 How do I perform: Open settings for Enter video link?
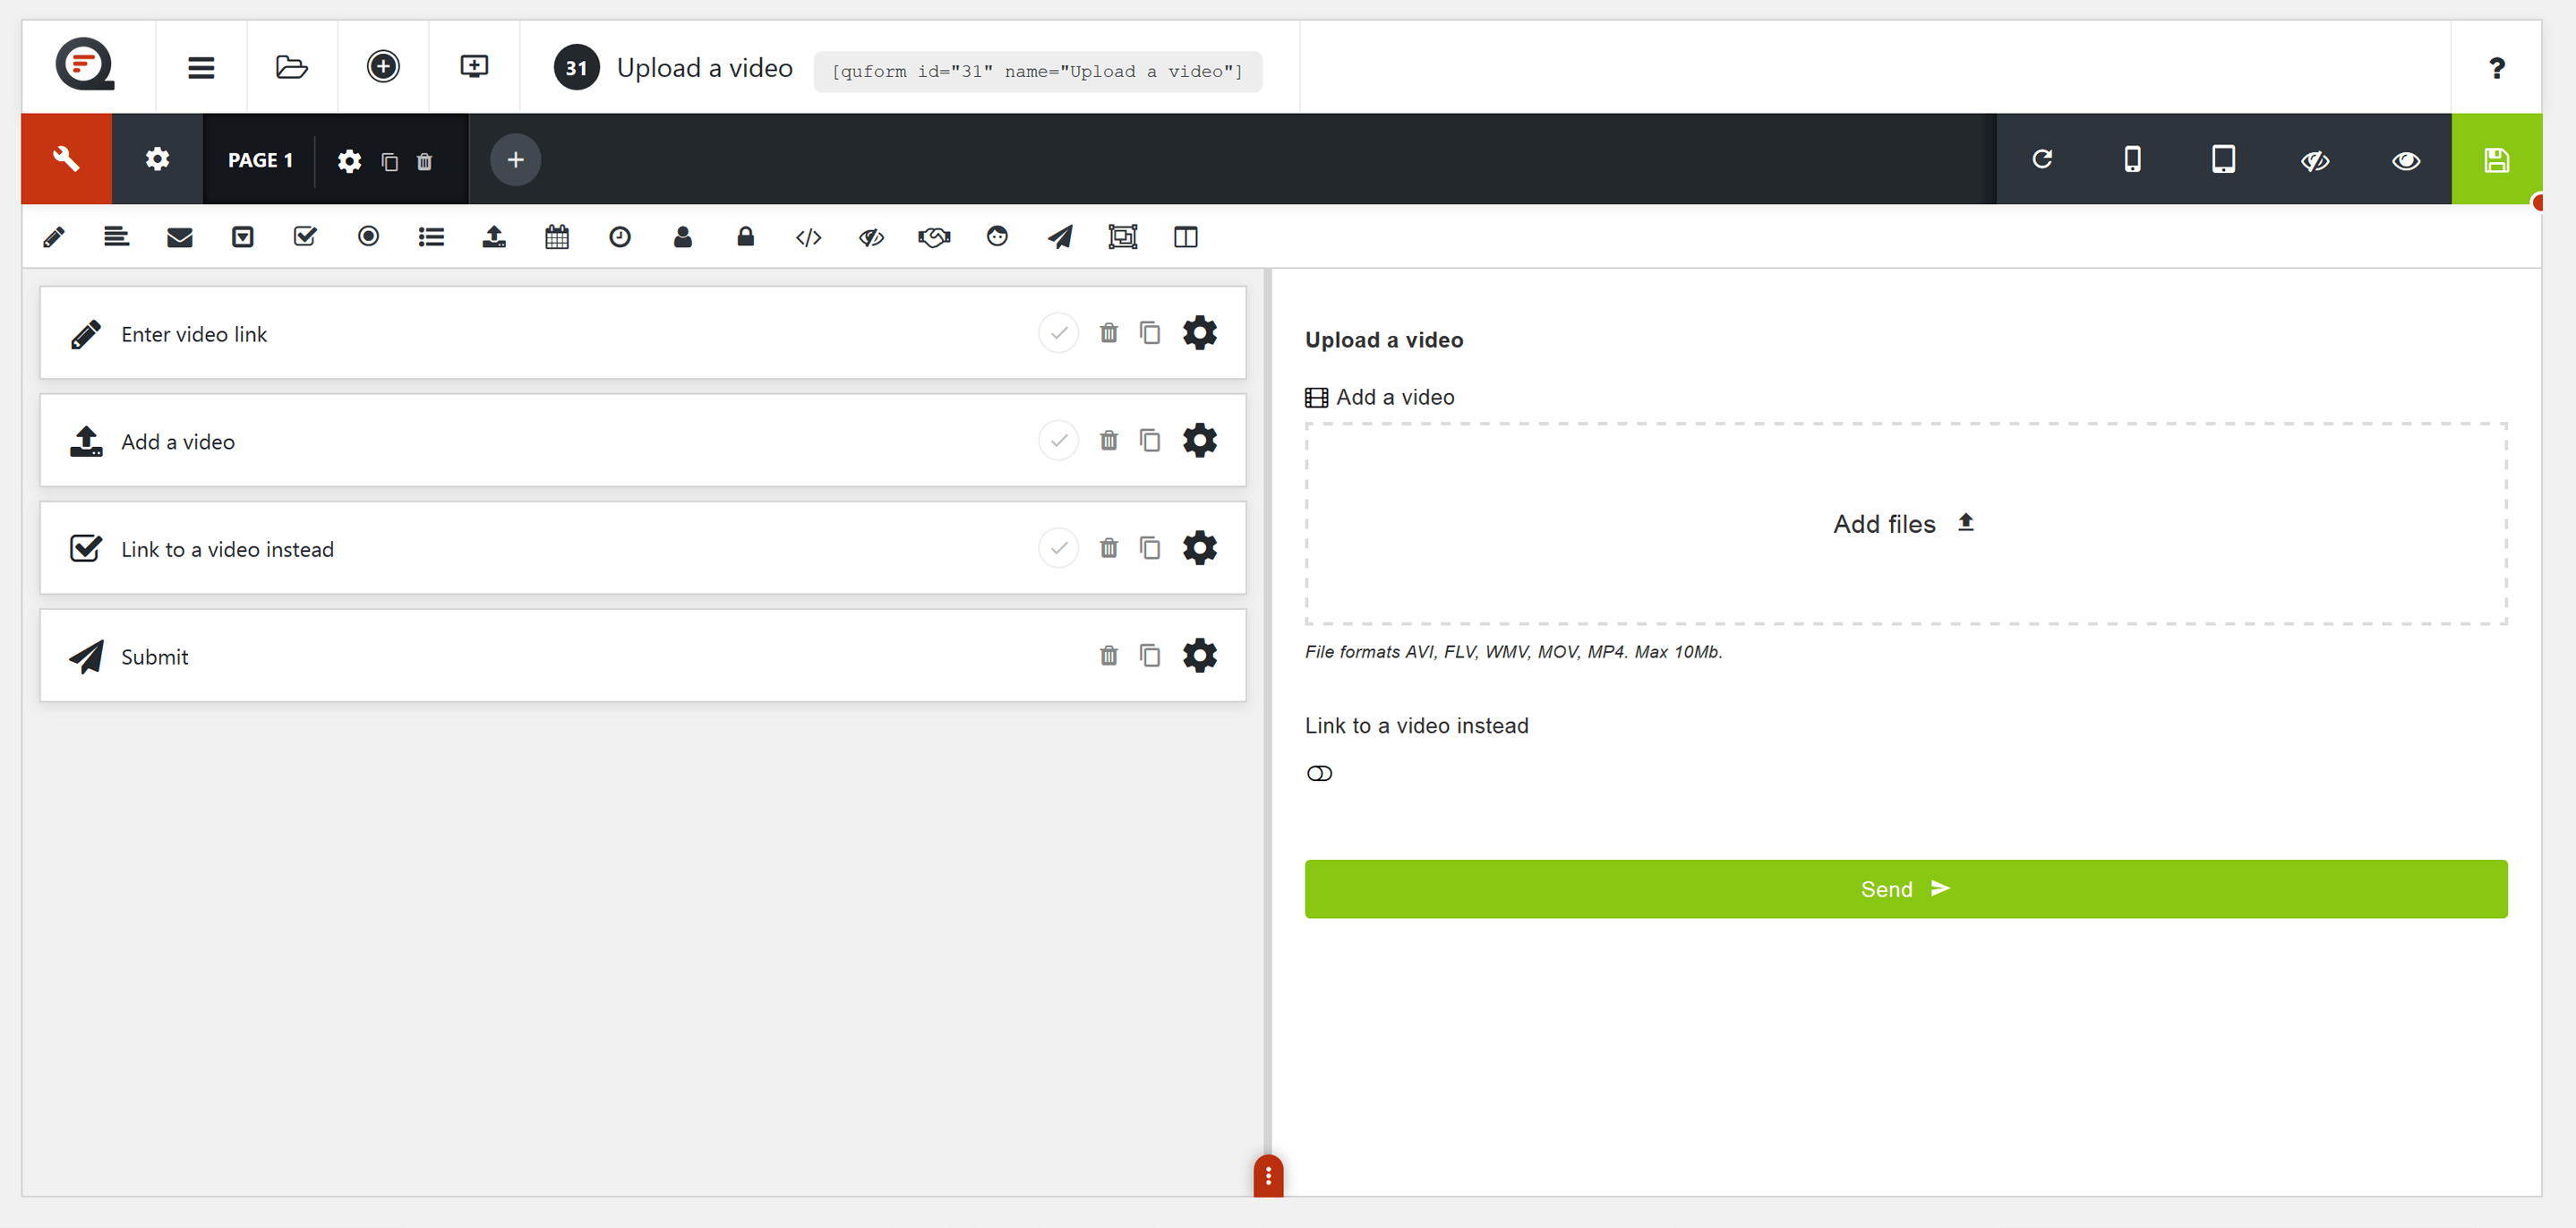coord(1200,333)
